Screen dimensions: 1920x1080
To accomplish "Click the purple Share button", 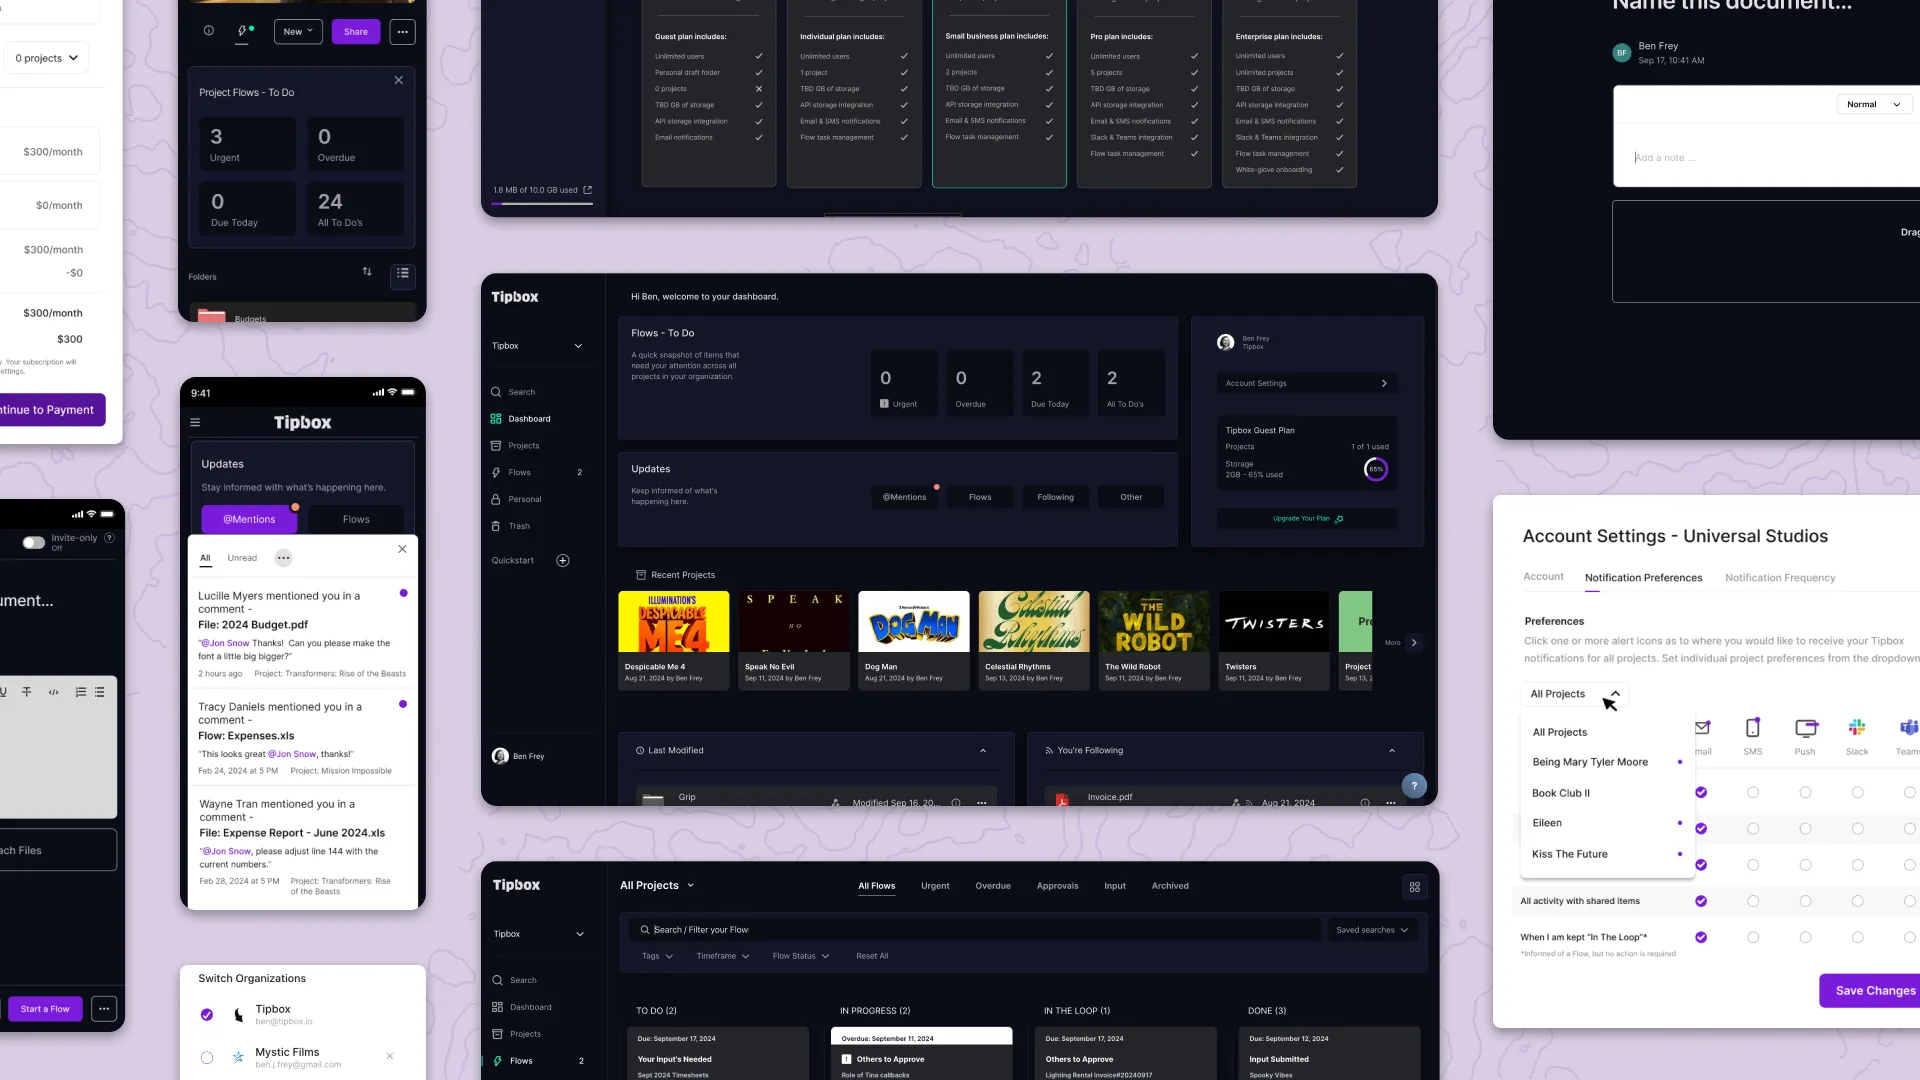I will coord(356,32).
